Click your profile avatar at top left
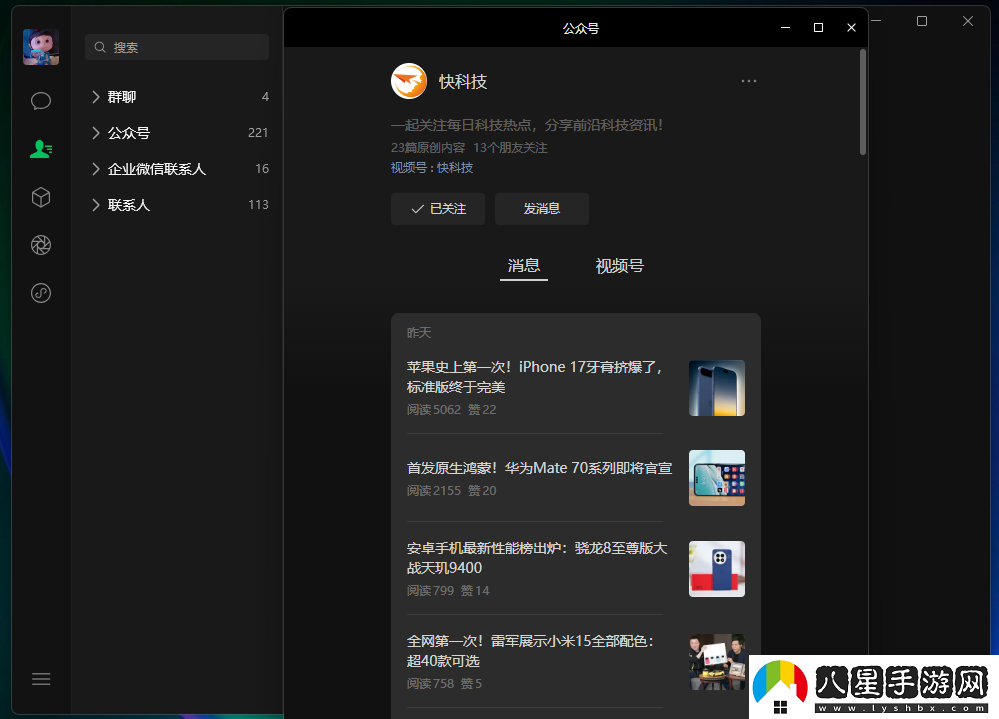The image size is (999, 719). (x=40, y=46)
